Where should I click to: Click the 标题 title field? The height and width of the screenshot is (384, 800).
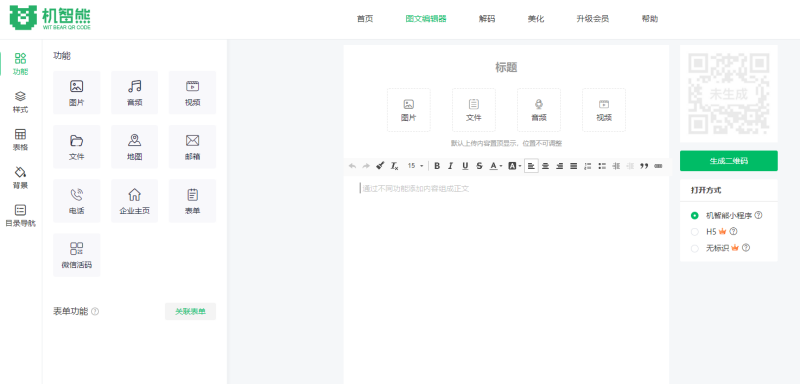pos(506,67)
